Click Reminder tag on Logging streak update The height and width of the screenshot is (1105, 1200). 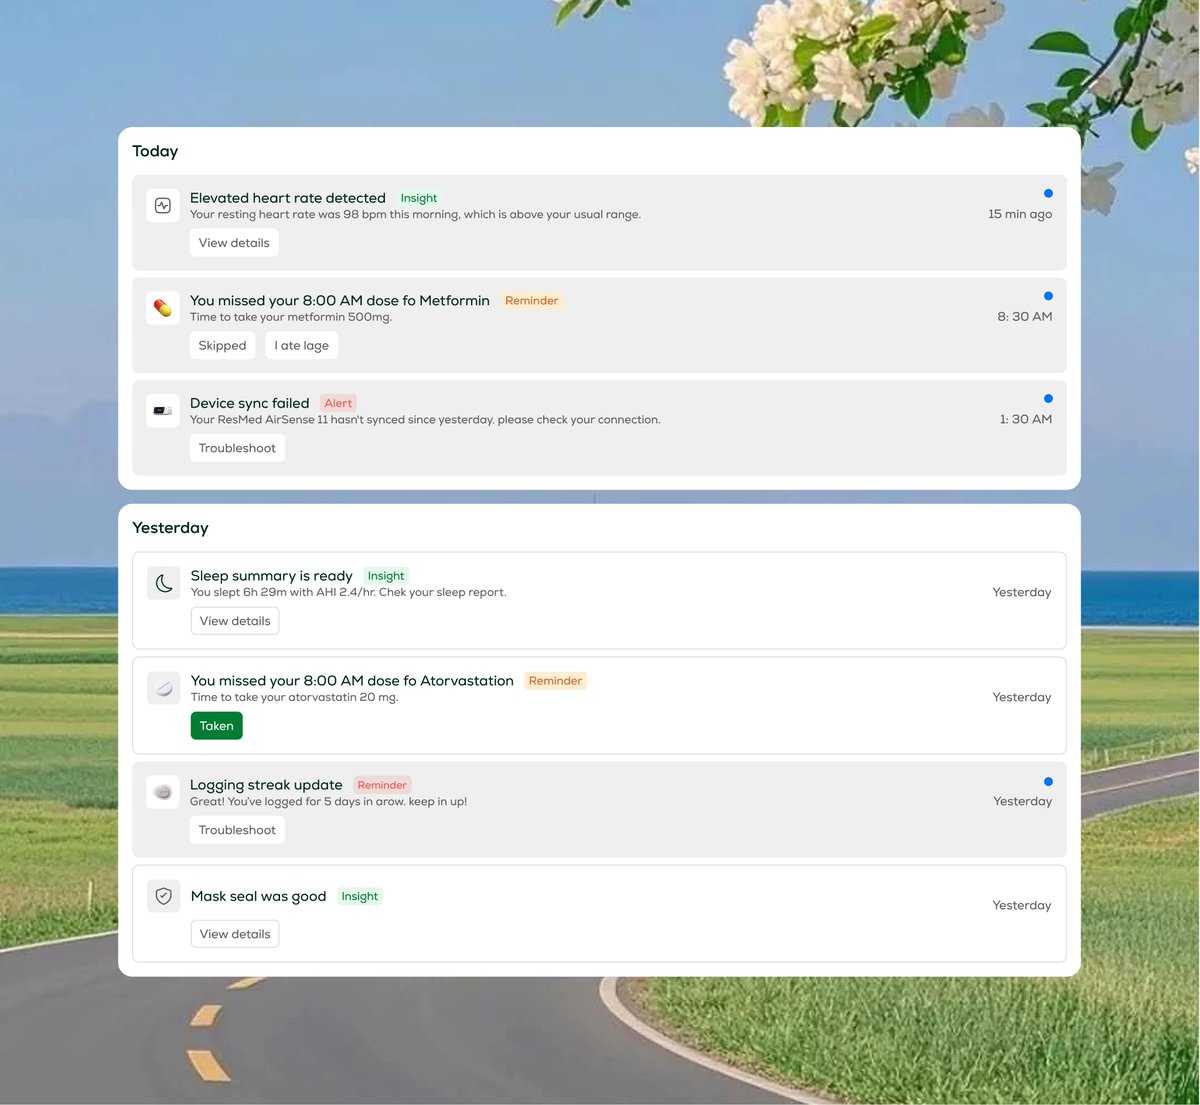382,785
